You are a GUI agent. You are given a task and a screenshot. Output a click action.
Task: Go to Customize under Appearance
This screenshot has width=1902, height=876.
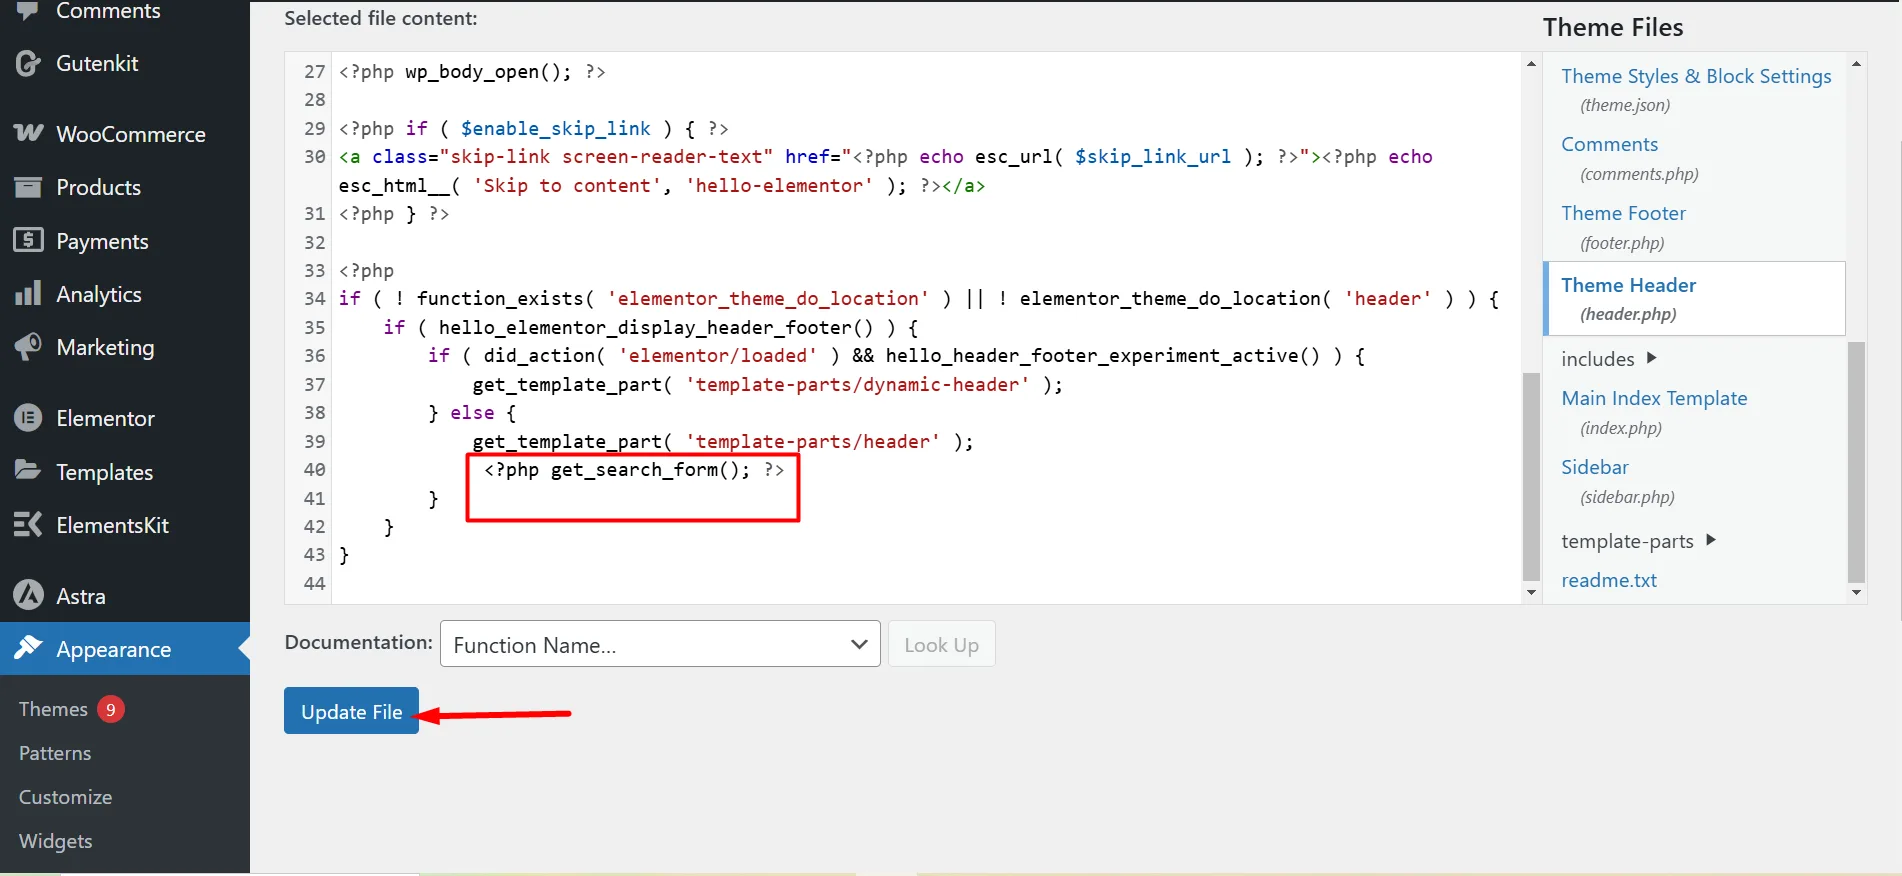click(65, 797)
